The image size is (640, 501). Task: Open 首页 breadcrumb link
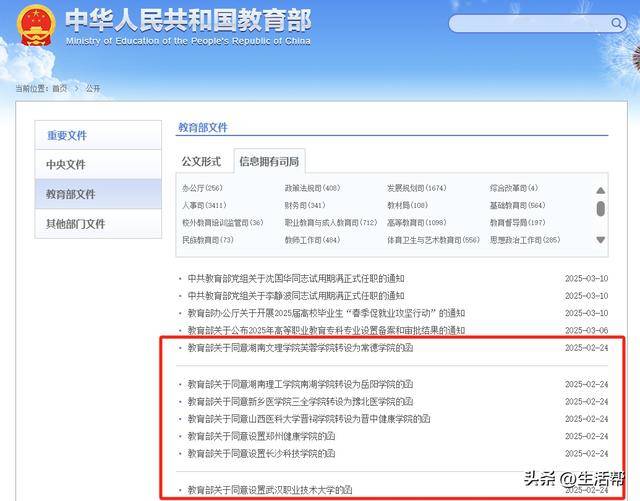(x=60, y=88)
